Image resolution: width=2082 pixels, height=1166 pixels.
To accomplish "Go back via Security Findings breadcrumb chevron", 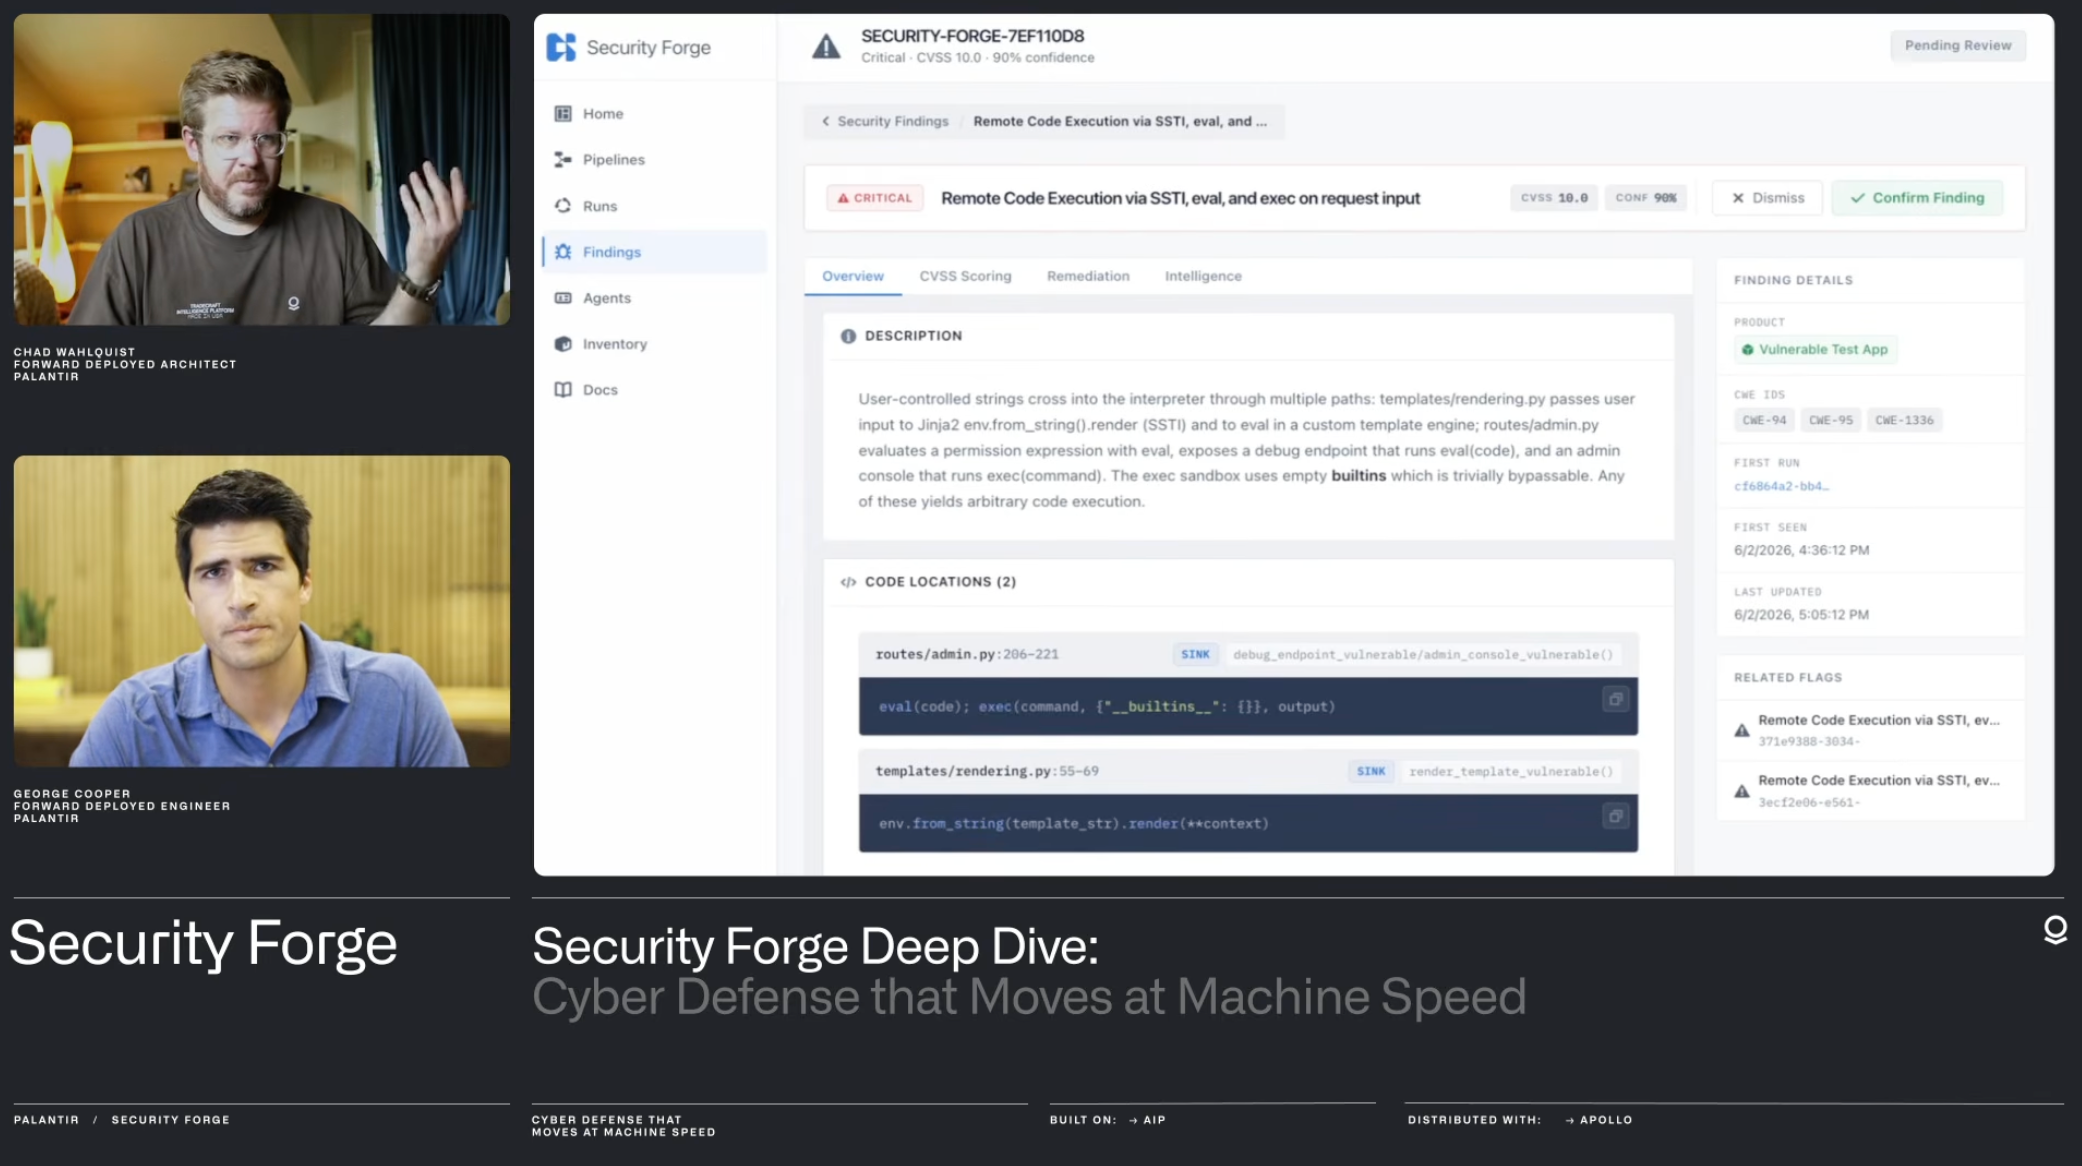I will [x=825, y=121].
